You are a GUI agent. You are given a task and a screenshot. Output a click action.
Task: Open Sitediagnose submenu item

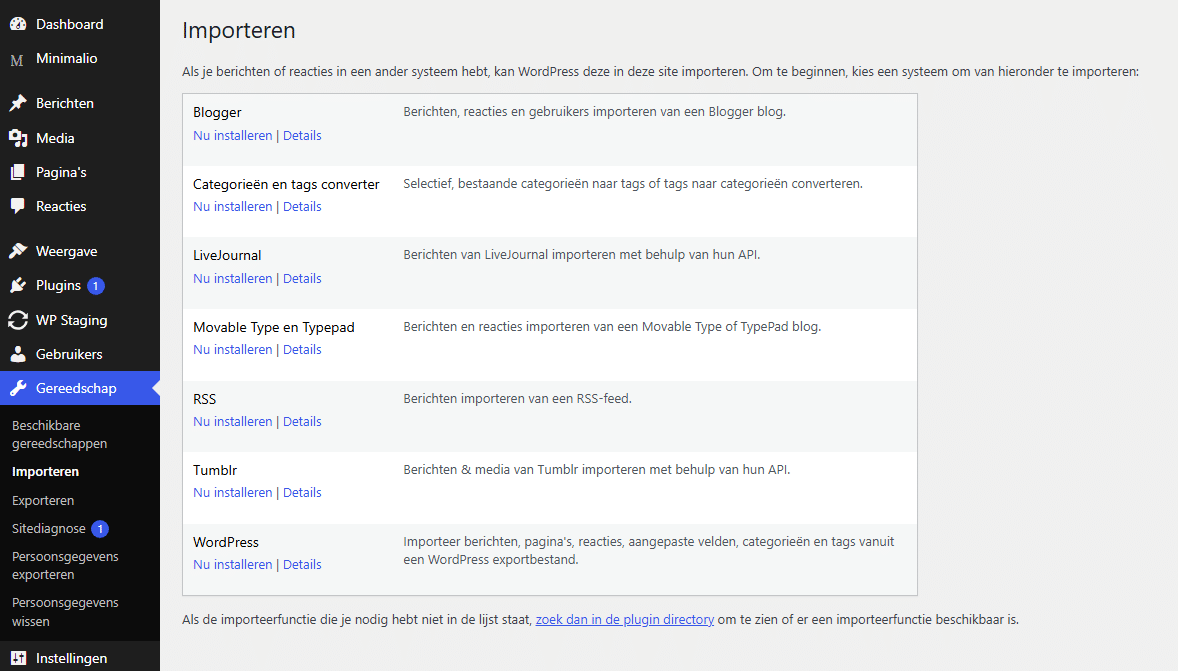49,529
